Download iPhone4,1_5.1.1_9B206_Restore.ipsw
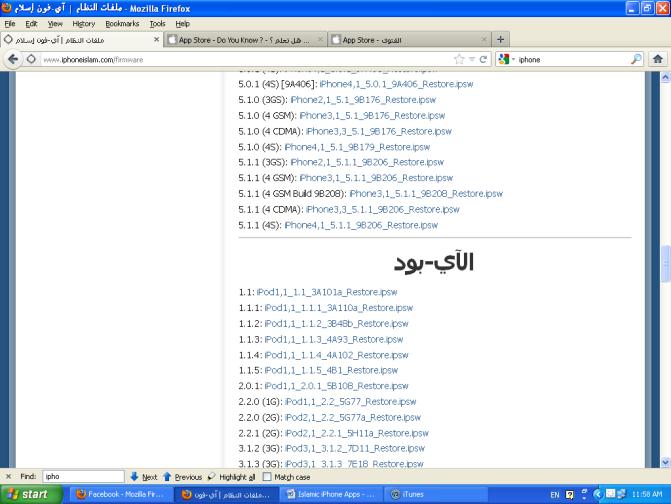Screen dimensions: 671x504 (361, 225)
